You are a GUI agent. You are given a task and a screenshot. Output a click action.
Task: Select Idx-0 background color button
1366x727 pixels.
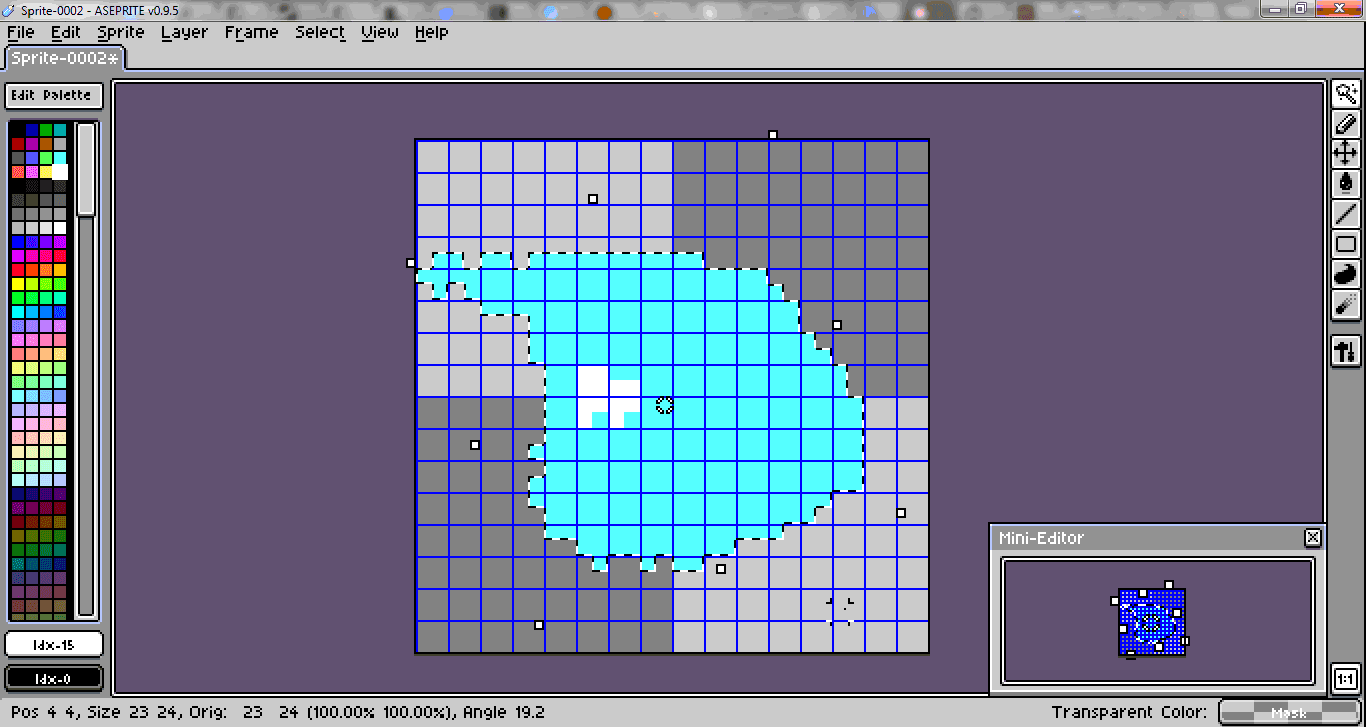pyautogui.click(x=54, y=677)
